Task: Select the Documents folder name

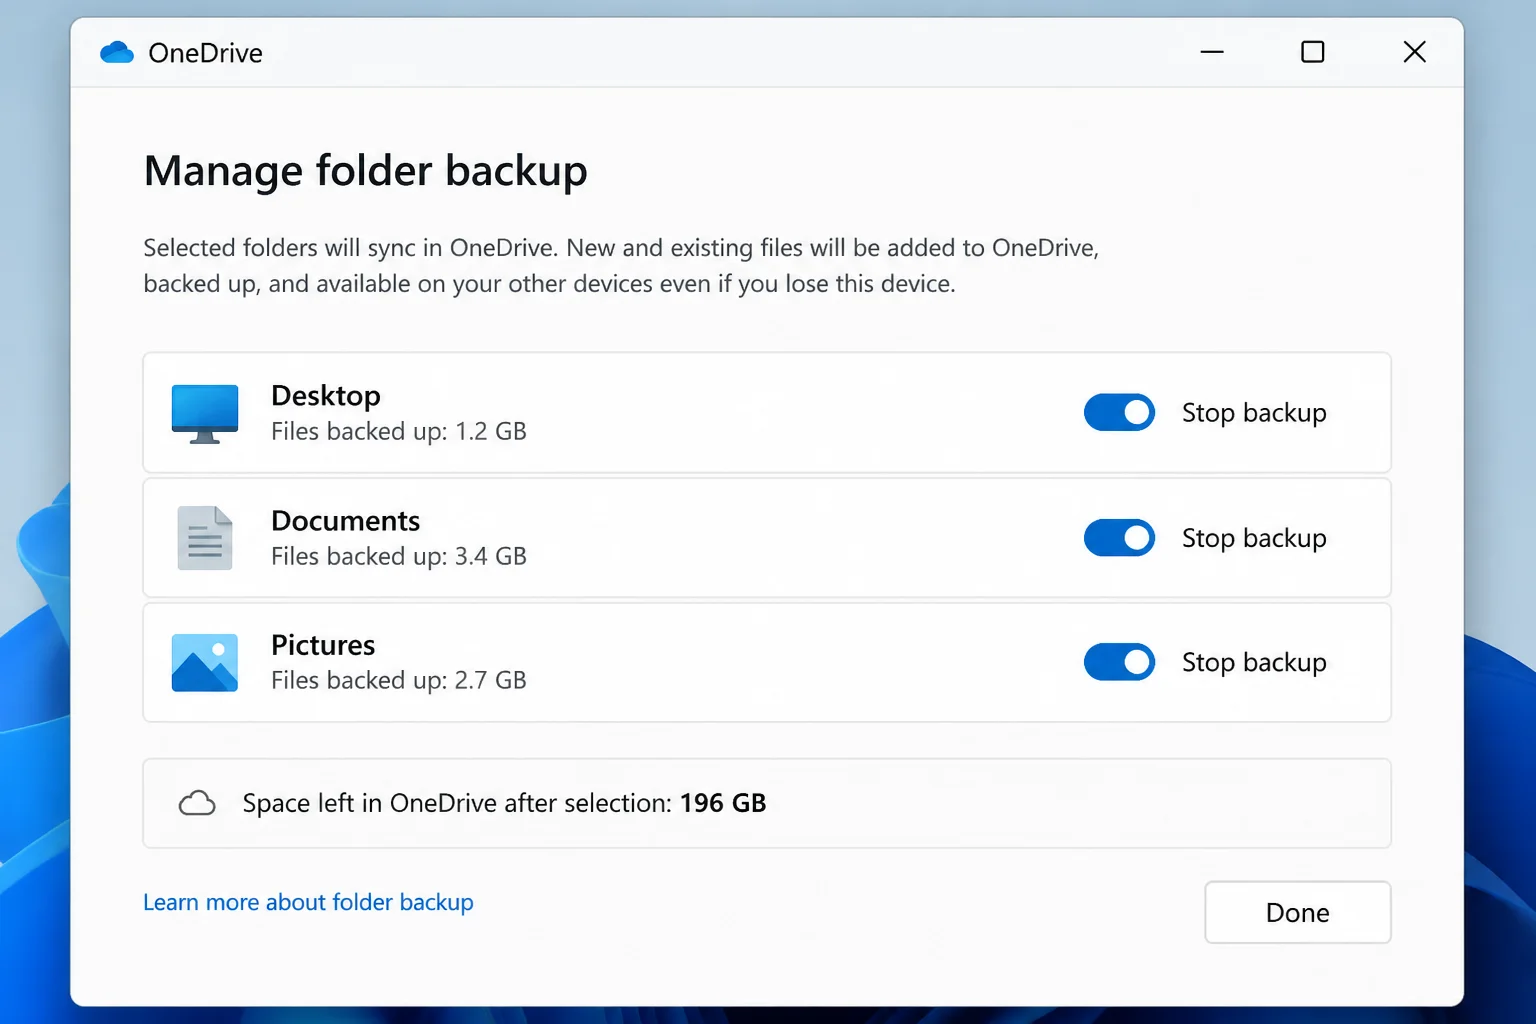Action: coord(345,521)
